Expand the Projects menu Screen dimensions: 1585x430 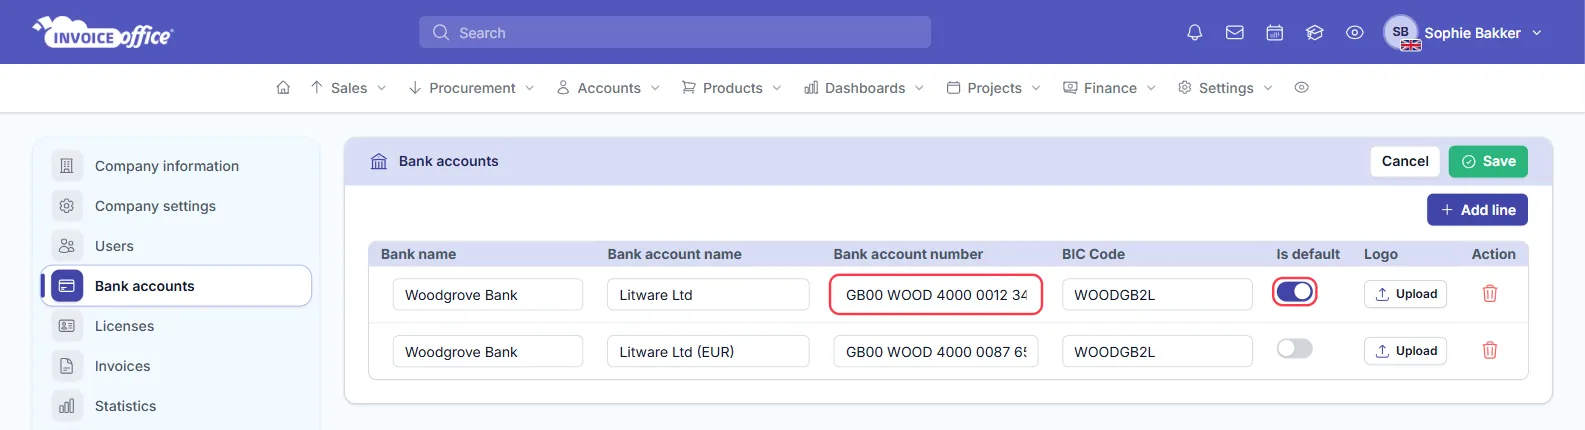[x=994, y=88]
